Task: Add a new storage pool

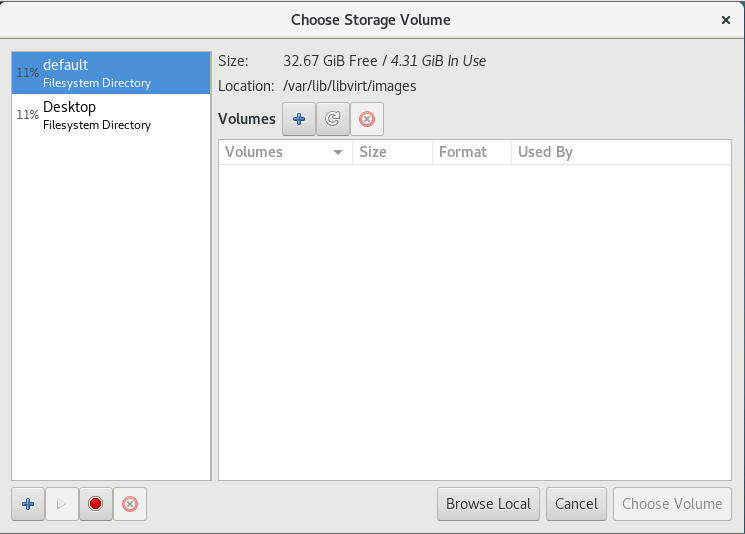Action: (x=28, y=504)
